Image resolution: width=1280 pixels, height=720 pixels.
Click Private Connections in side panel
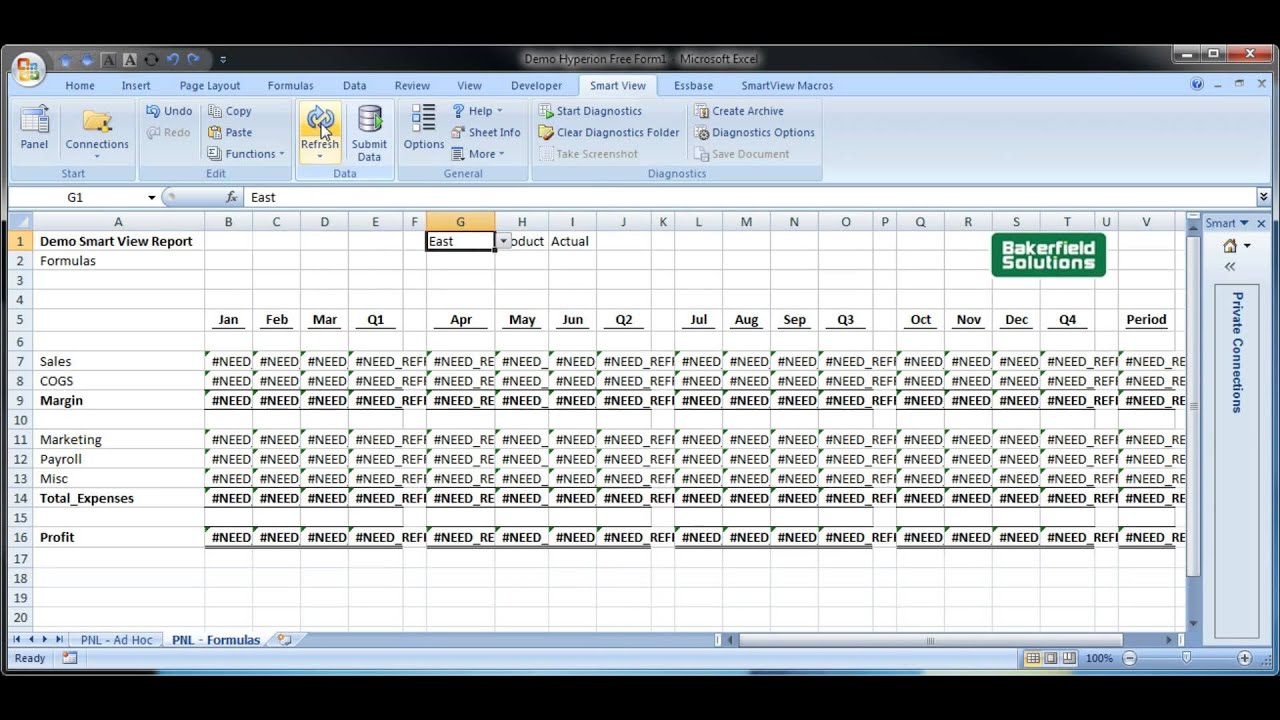tap(1237, 352)
